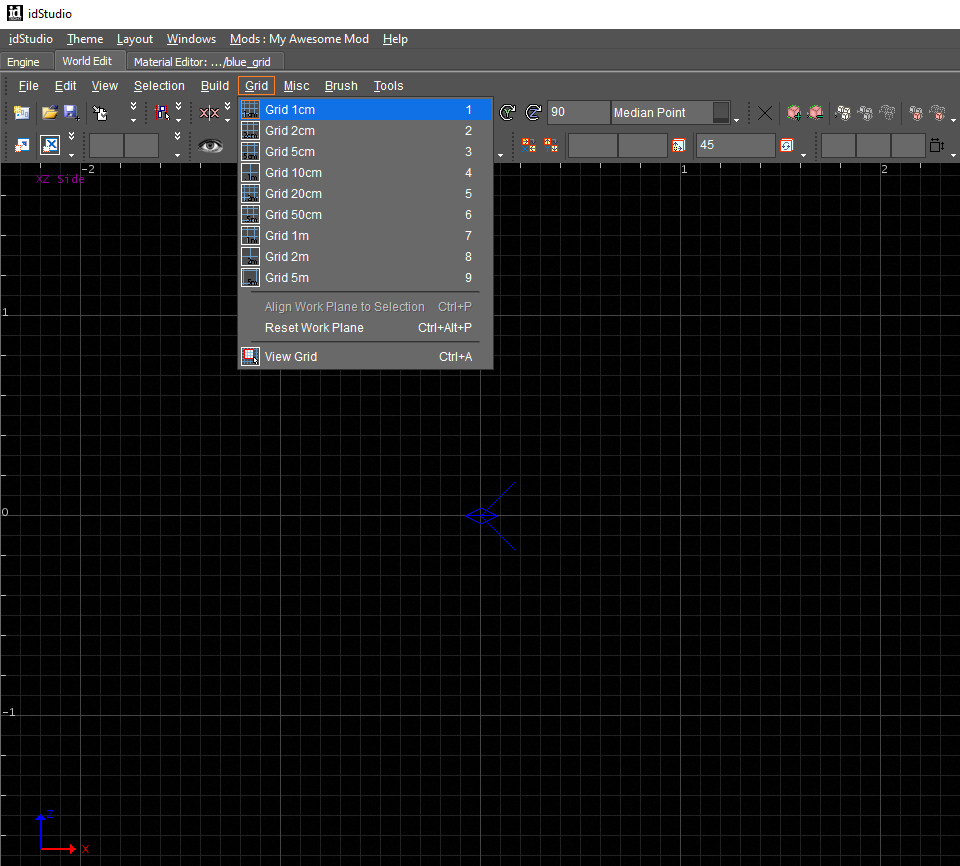
Task: Set grid size to Grid 2m
Action: [x=366, y=257]
